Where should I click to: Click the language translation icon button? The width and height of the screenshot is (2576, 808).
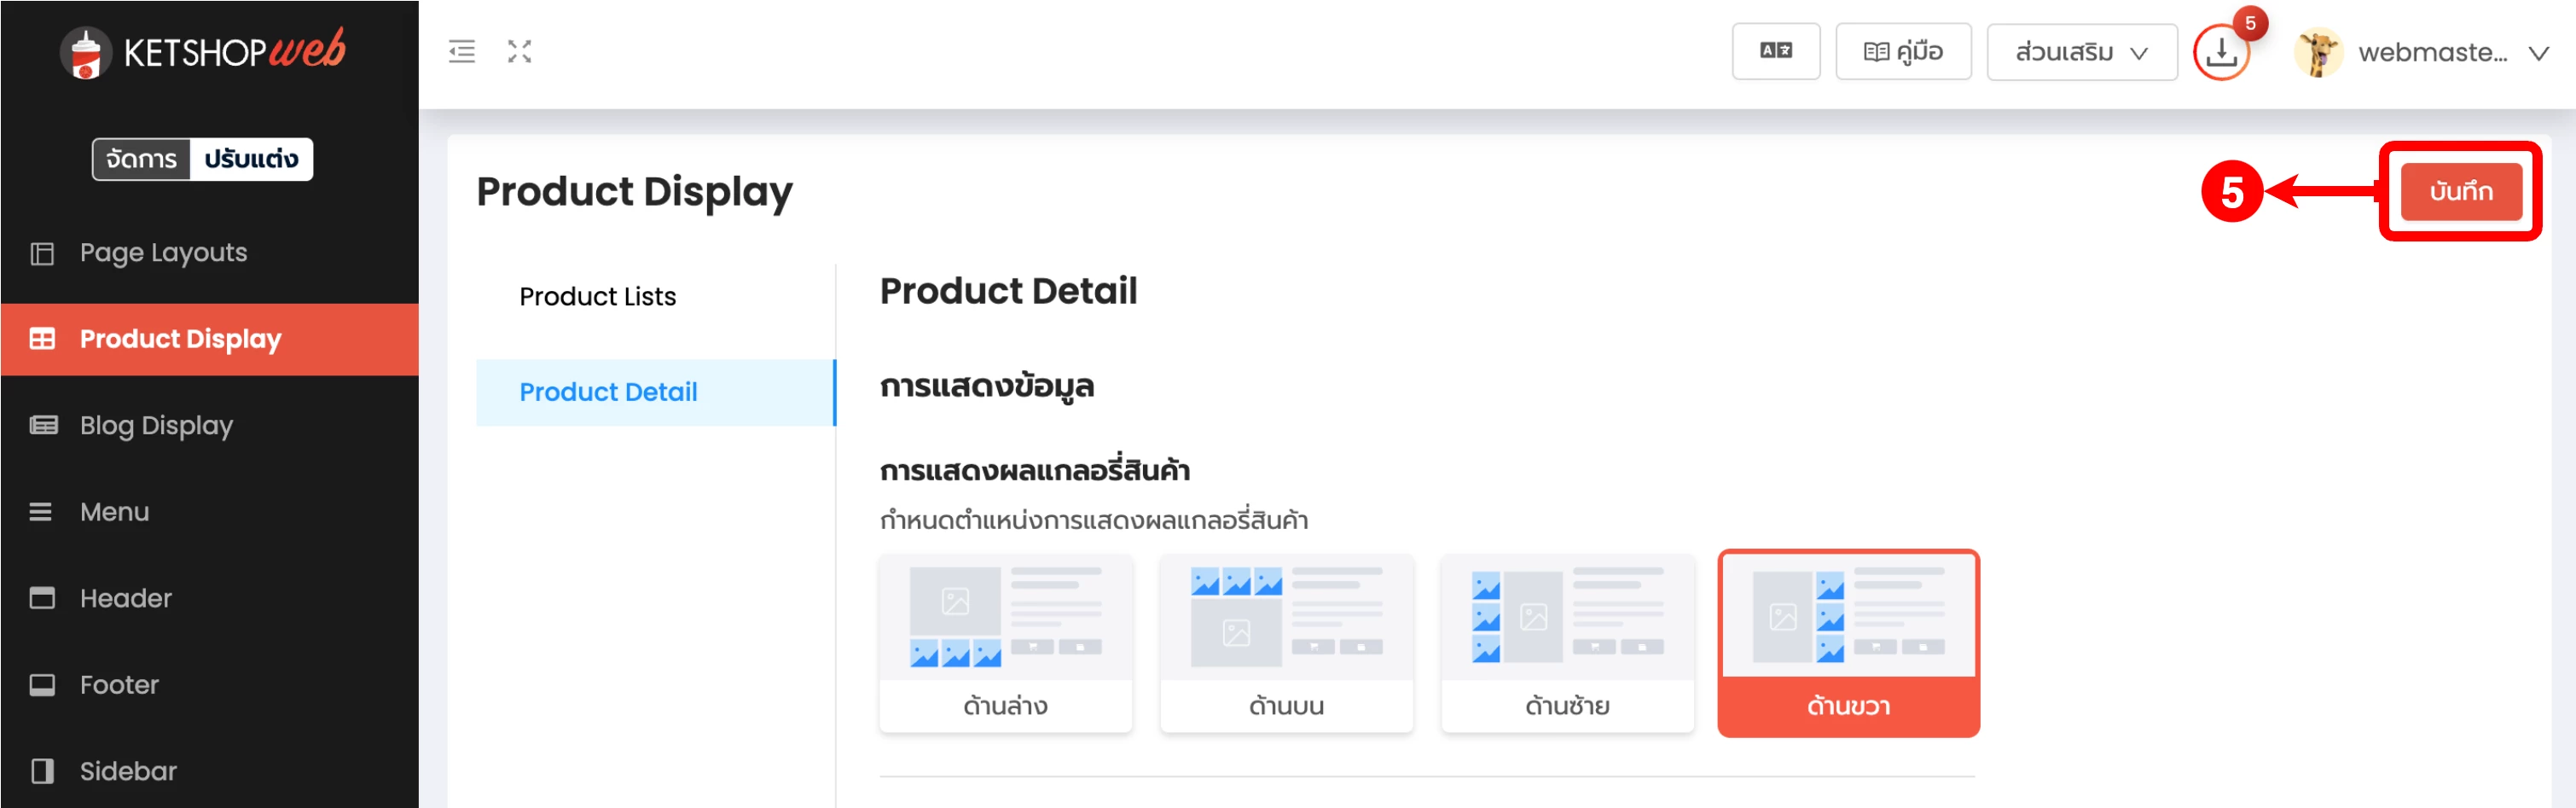[1775, 51]
